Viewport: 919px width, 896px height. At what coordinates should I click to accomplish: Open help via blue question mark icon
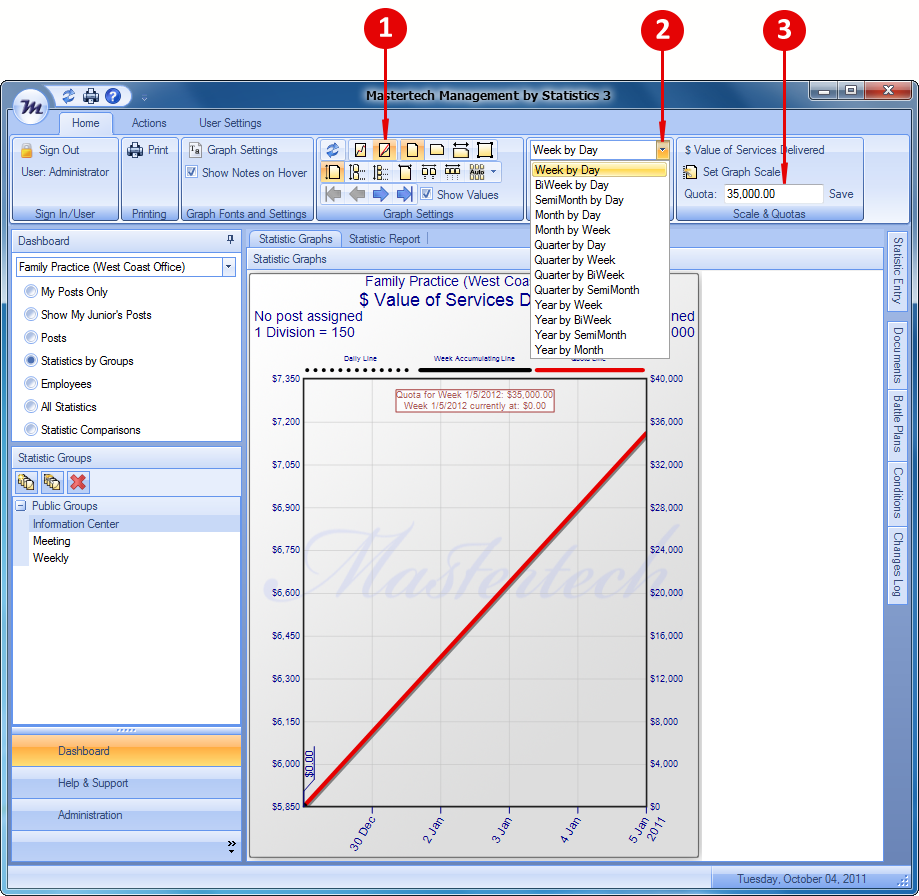(x=113, y=96)
